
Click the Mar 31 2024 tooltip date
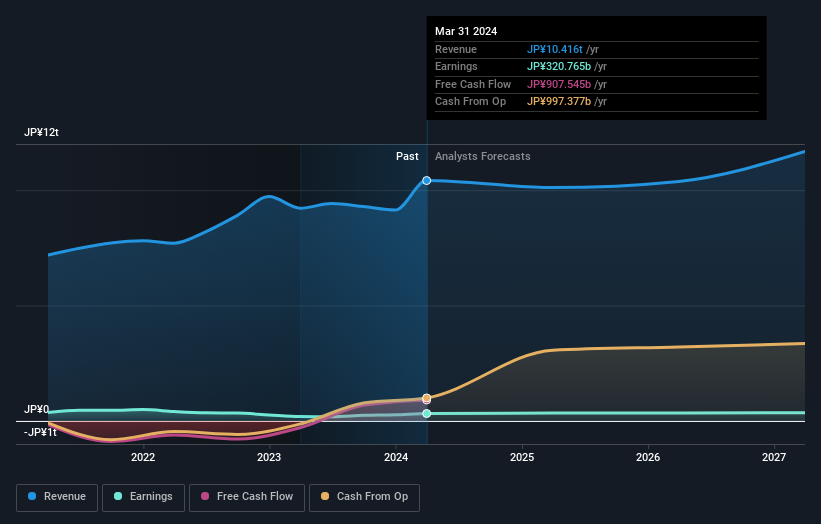pos(466,31)
